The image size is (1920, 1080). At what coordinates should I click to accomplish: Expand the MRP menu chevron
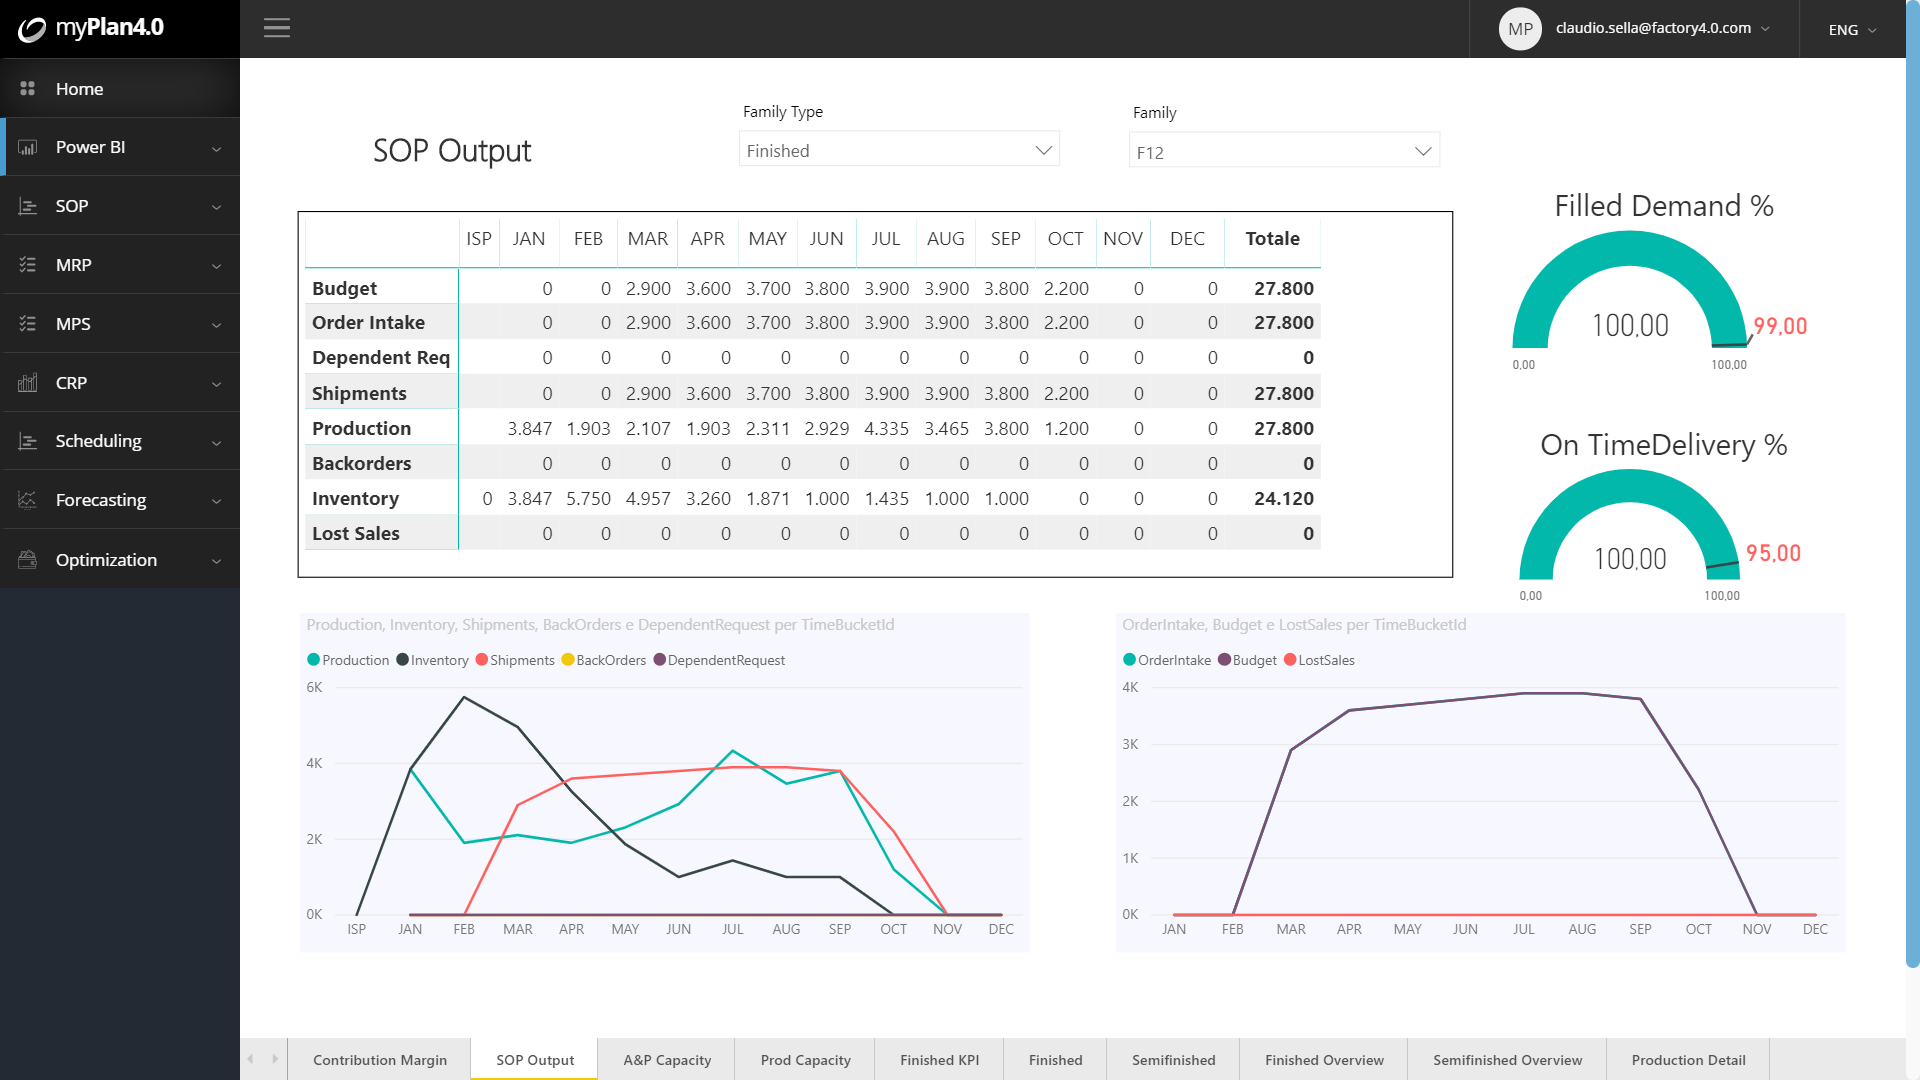(x=216, y=266)
